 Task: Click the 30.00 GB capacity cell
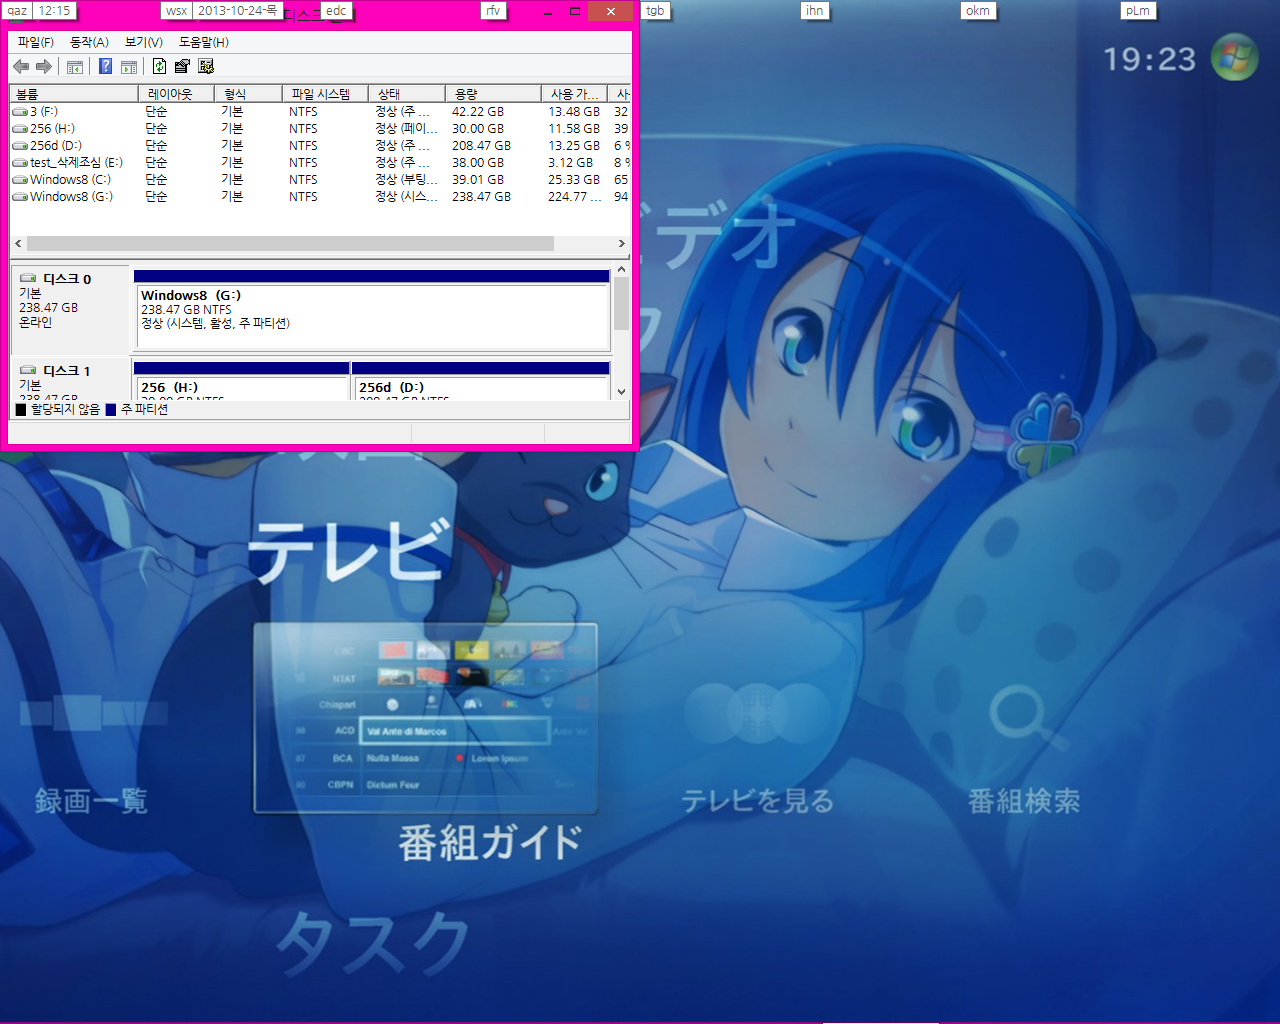tap(478, 129)
